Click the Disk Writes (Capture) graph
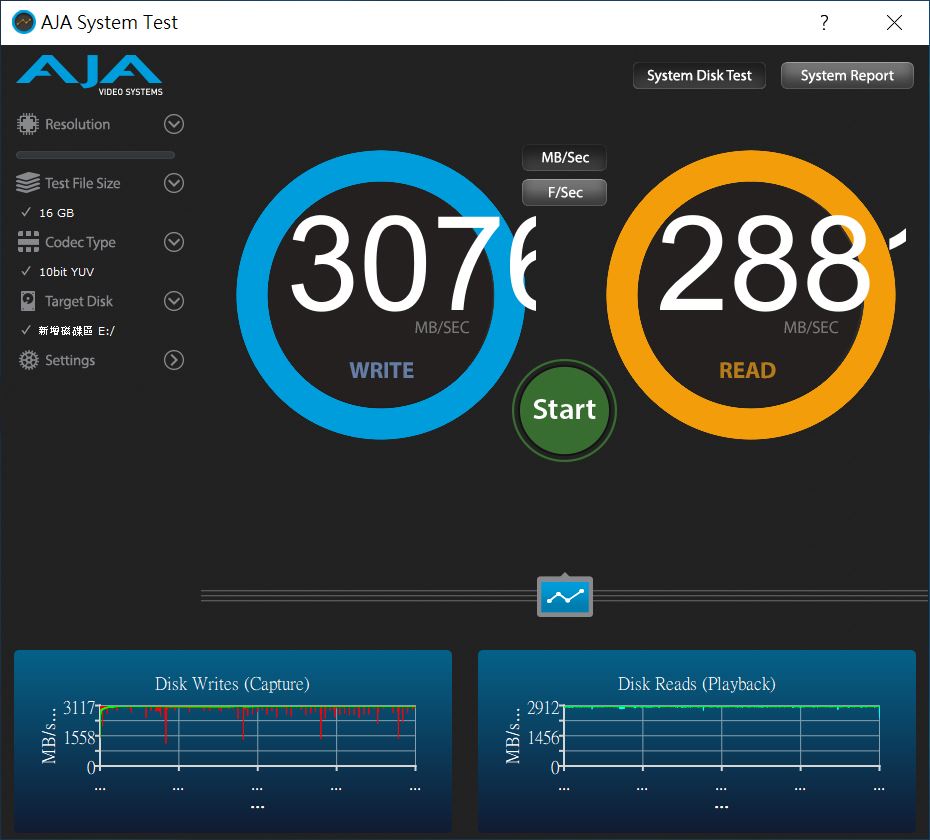The width and height of the screenshot is (930, 840). click(x=233, y=741)
